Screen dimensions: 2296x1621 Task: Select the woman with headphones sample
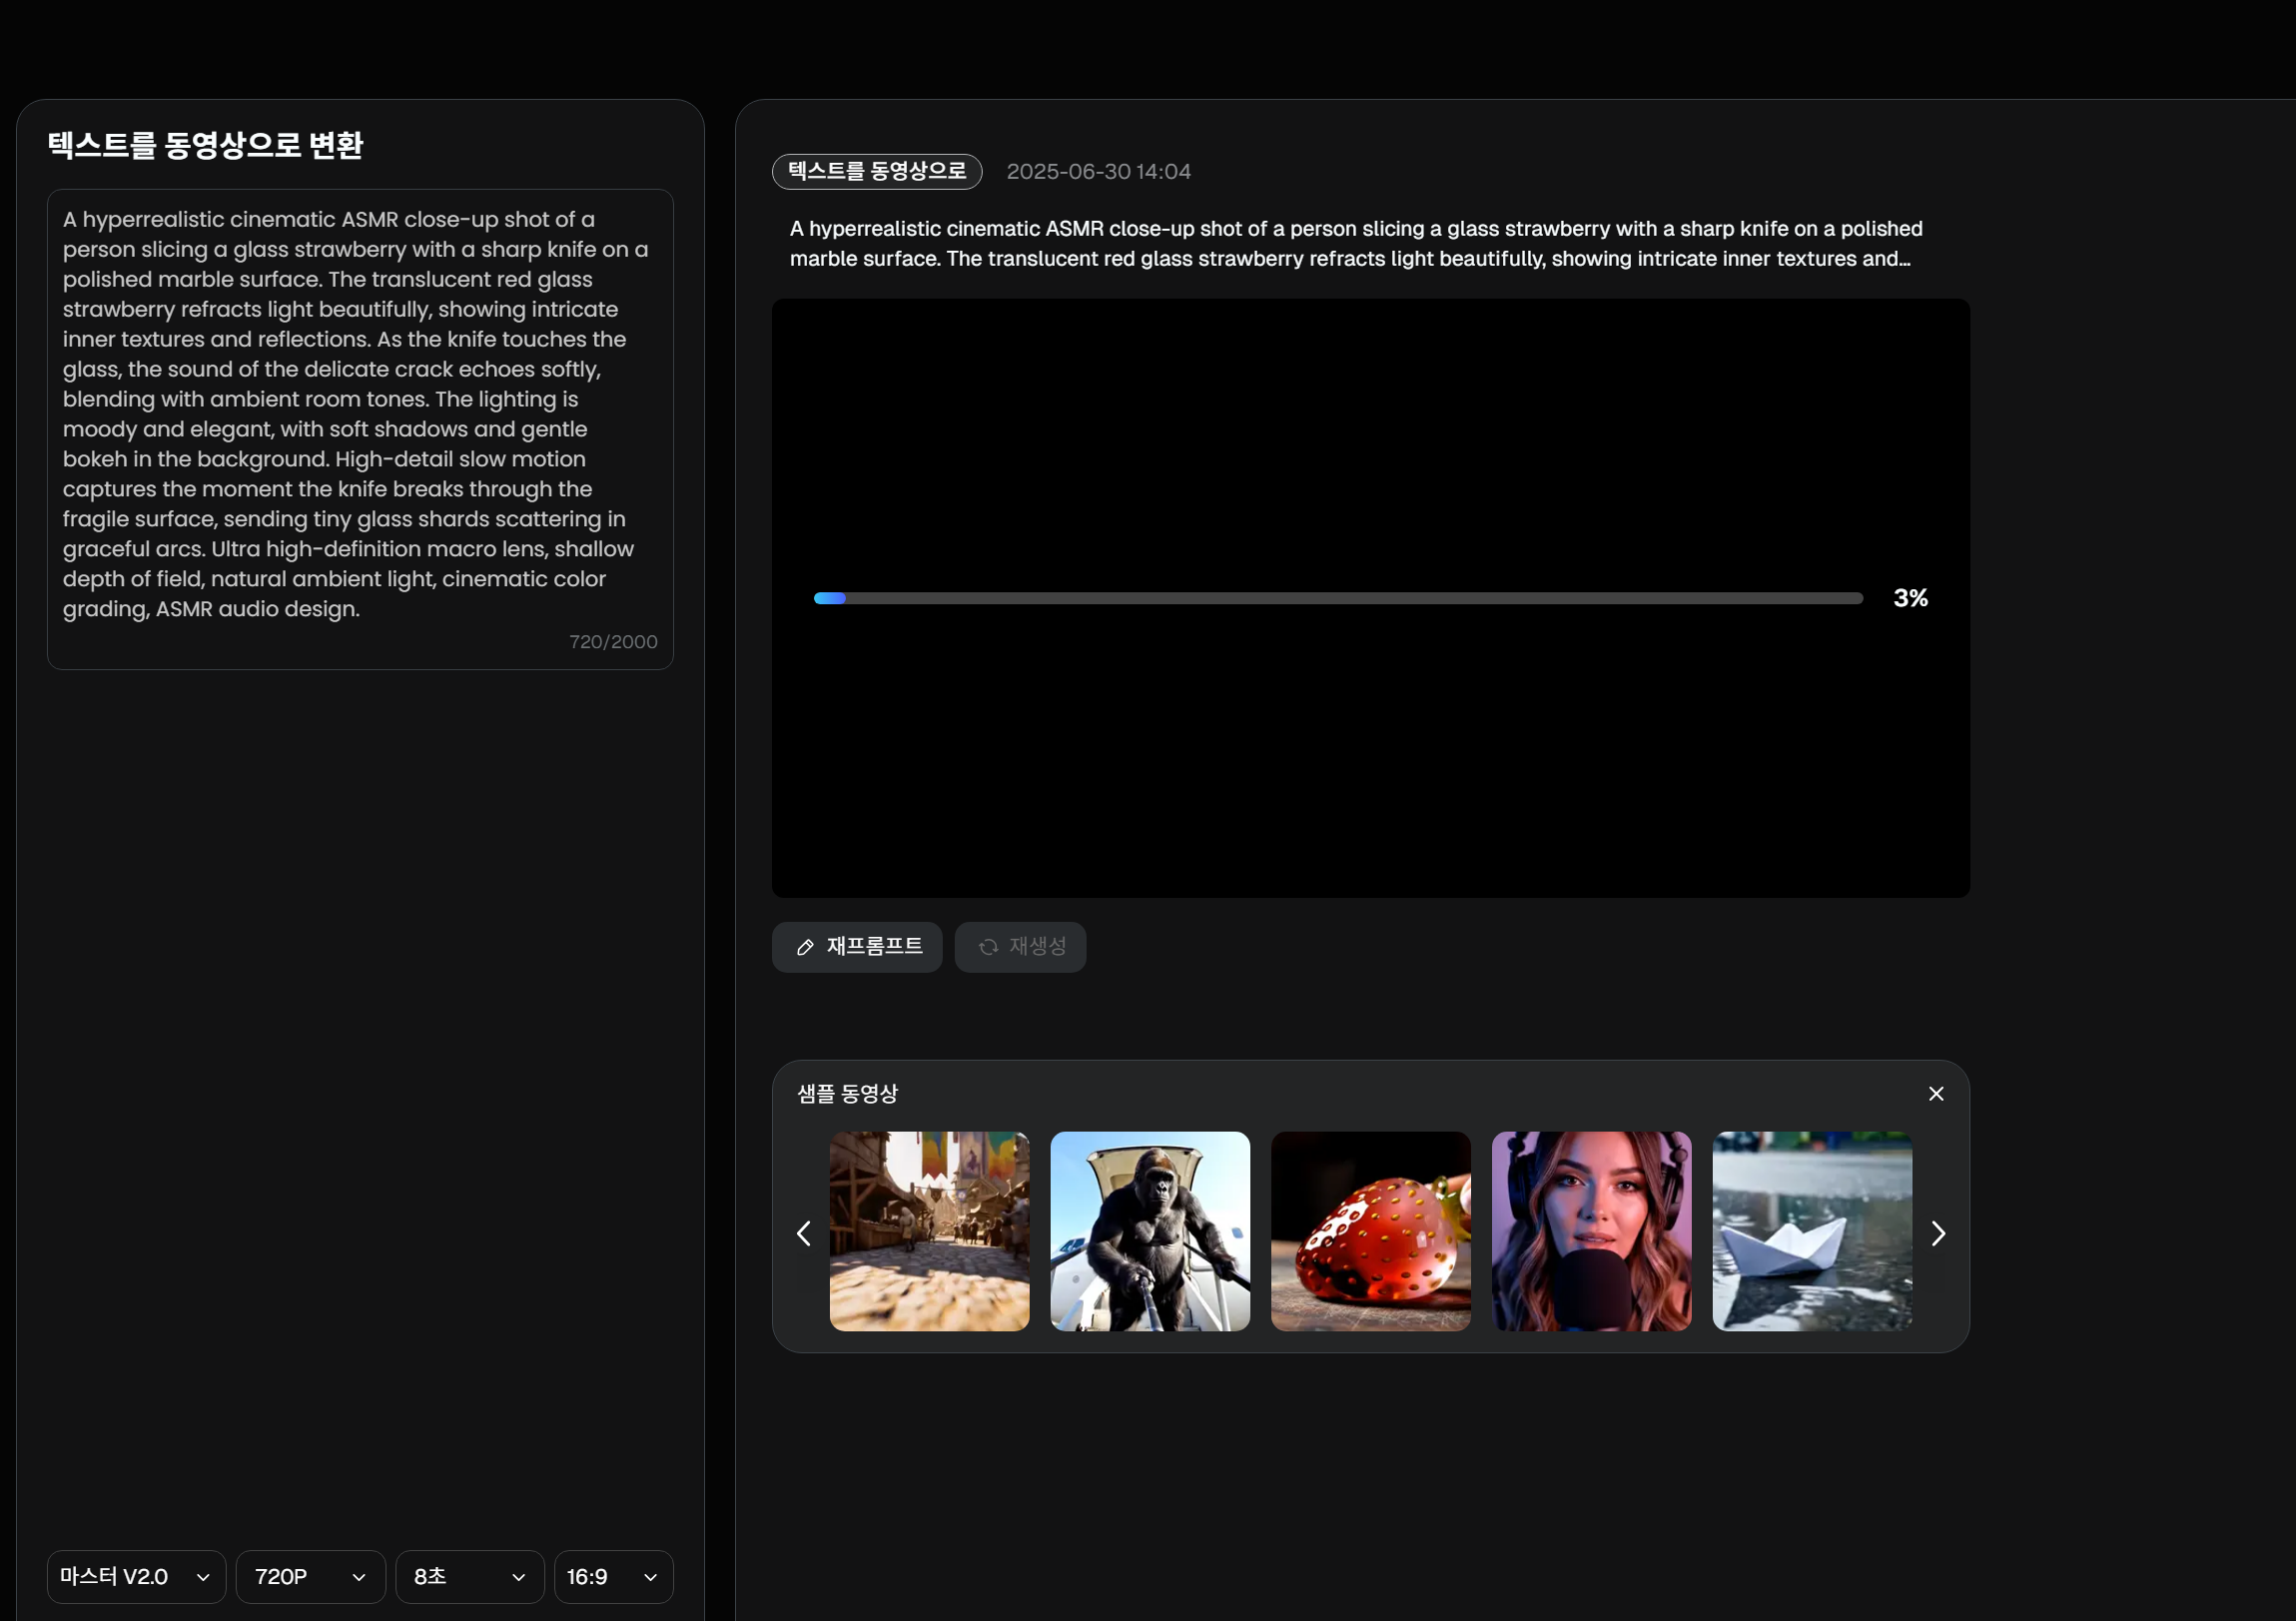(x=1590, y=1231)
